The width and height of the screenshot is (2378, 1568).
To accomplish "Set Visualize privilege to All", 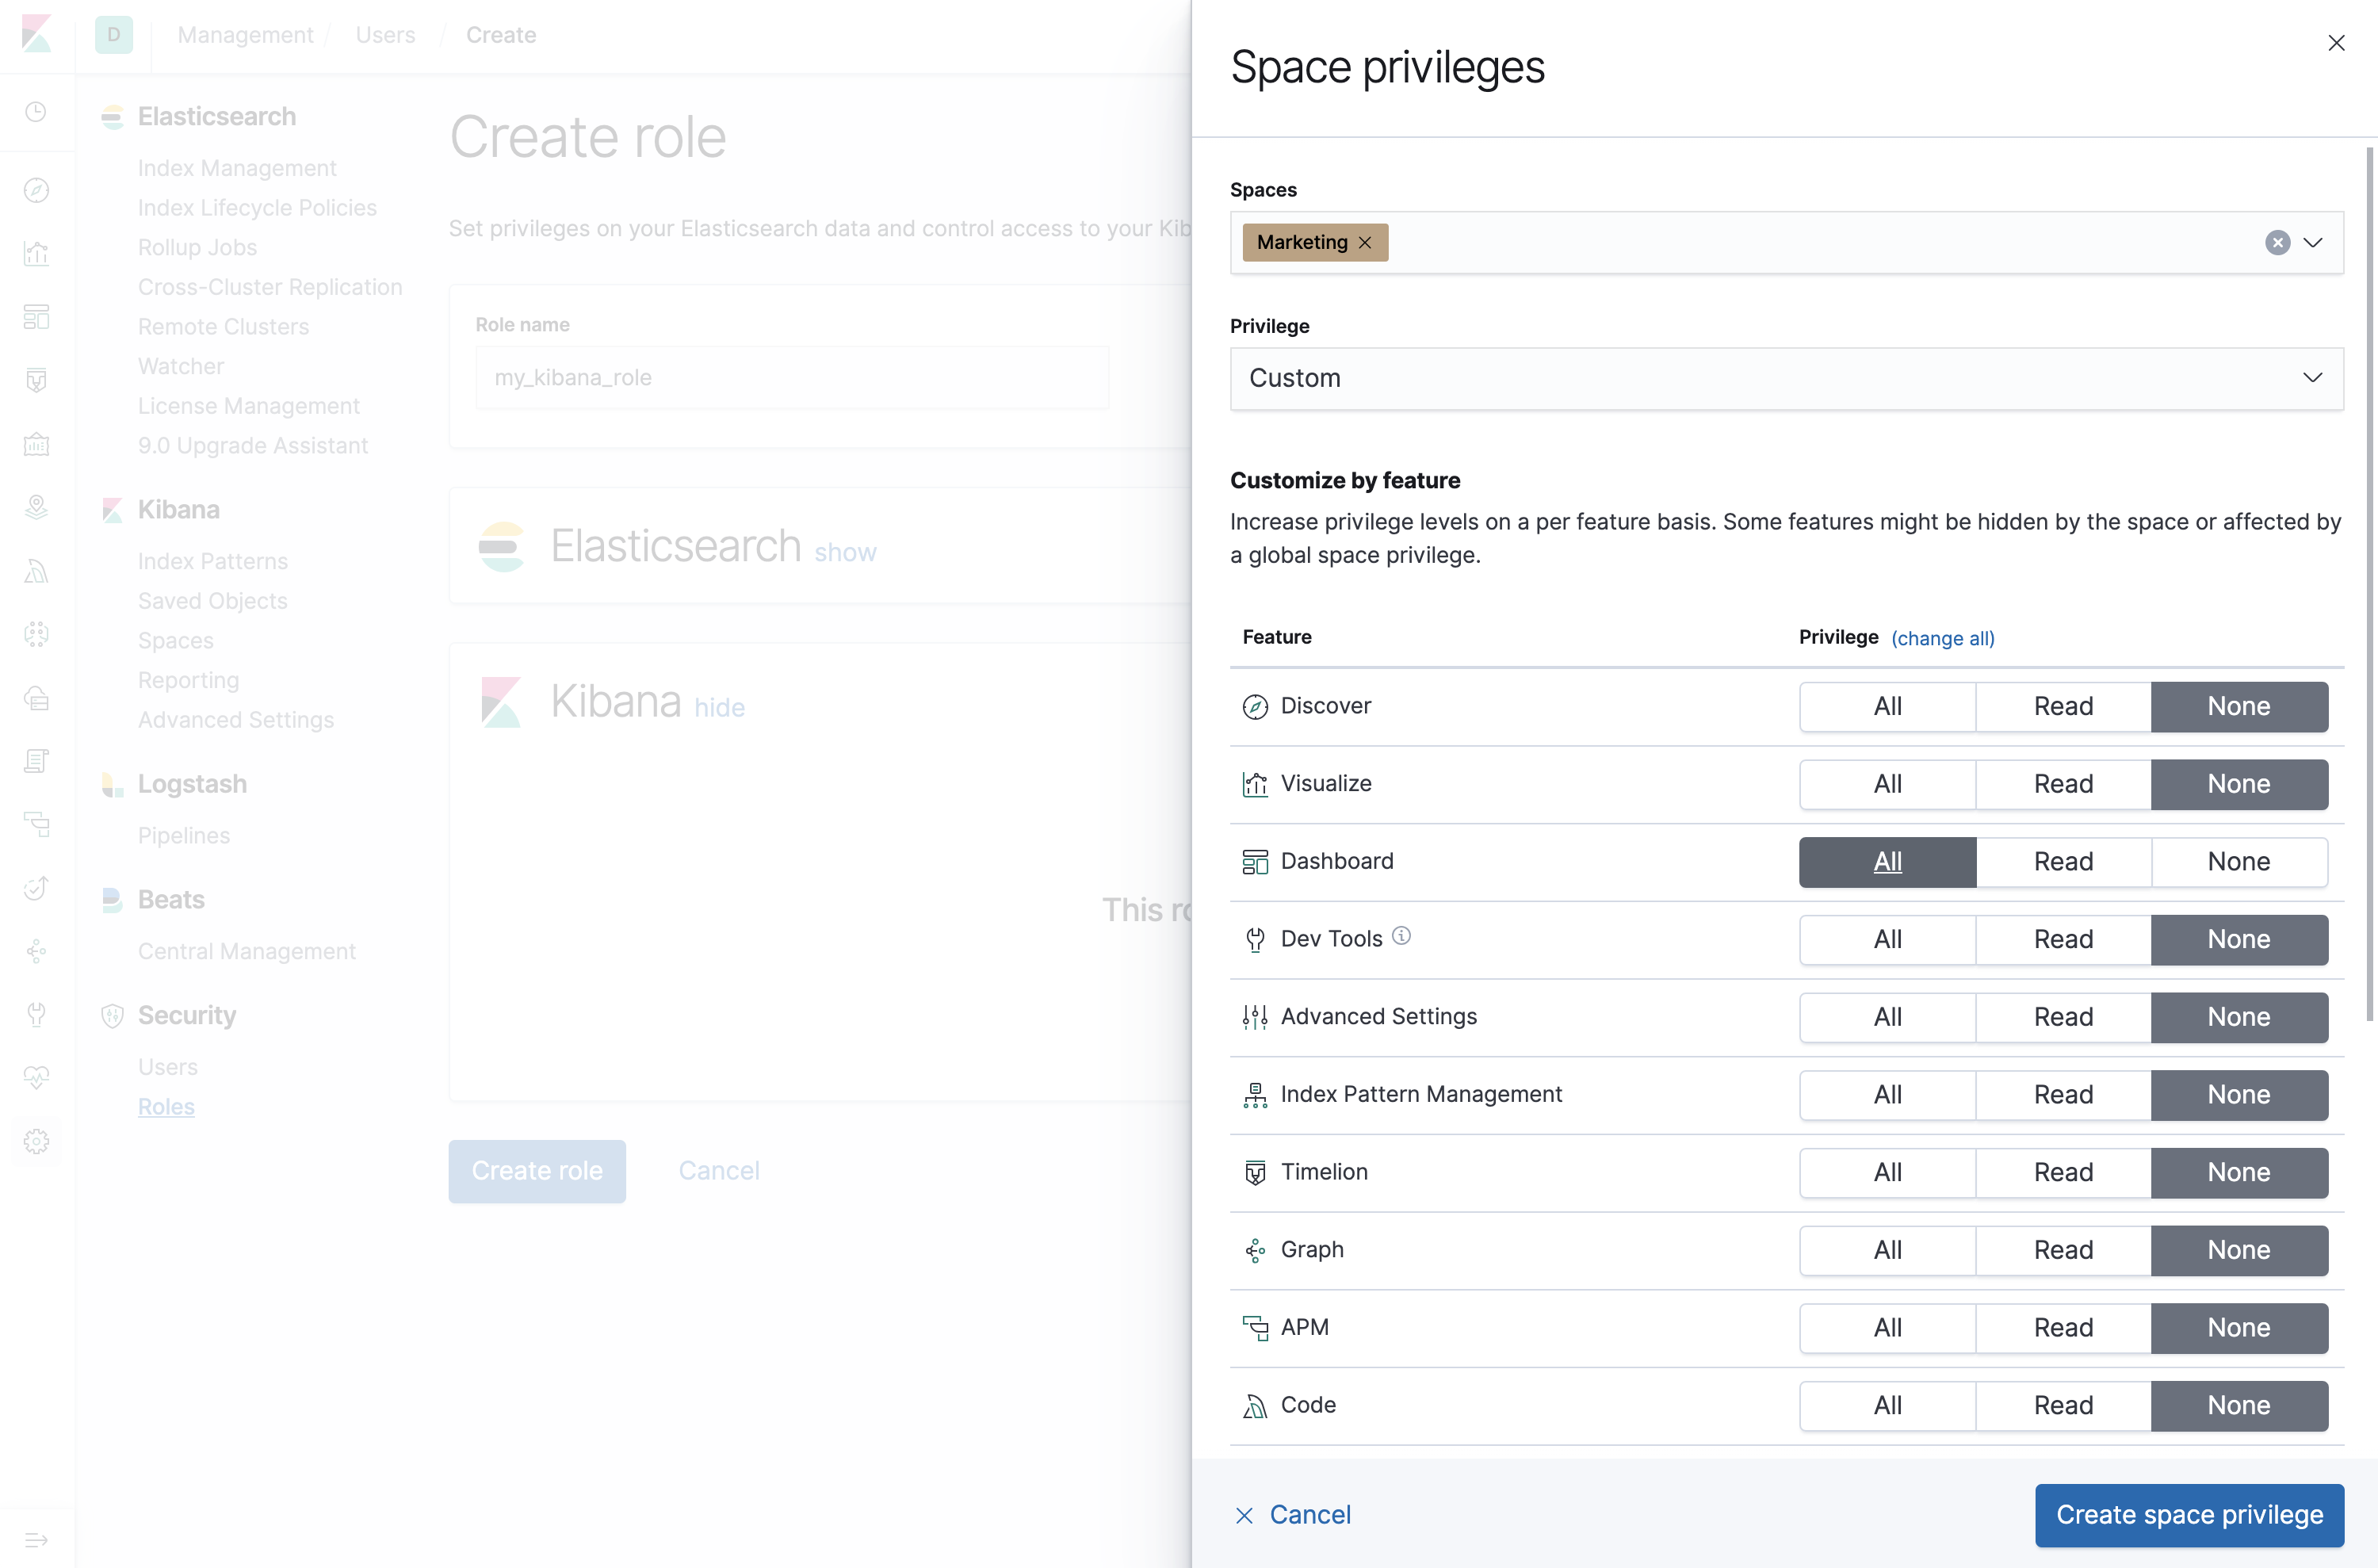I will point(1887,784).
